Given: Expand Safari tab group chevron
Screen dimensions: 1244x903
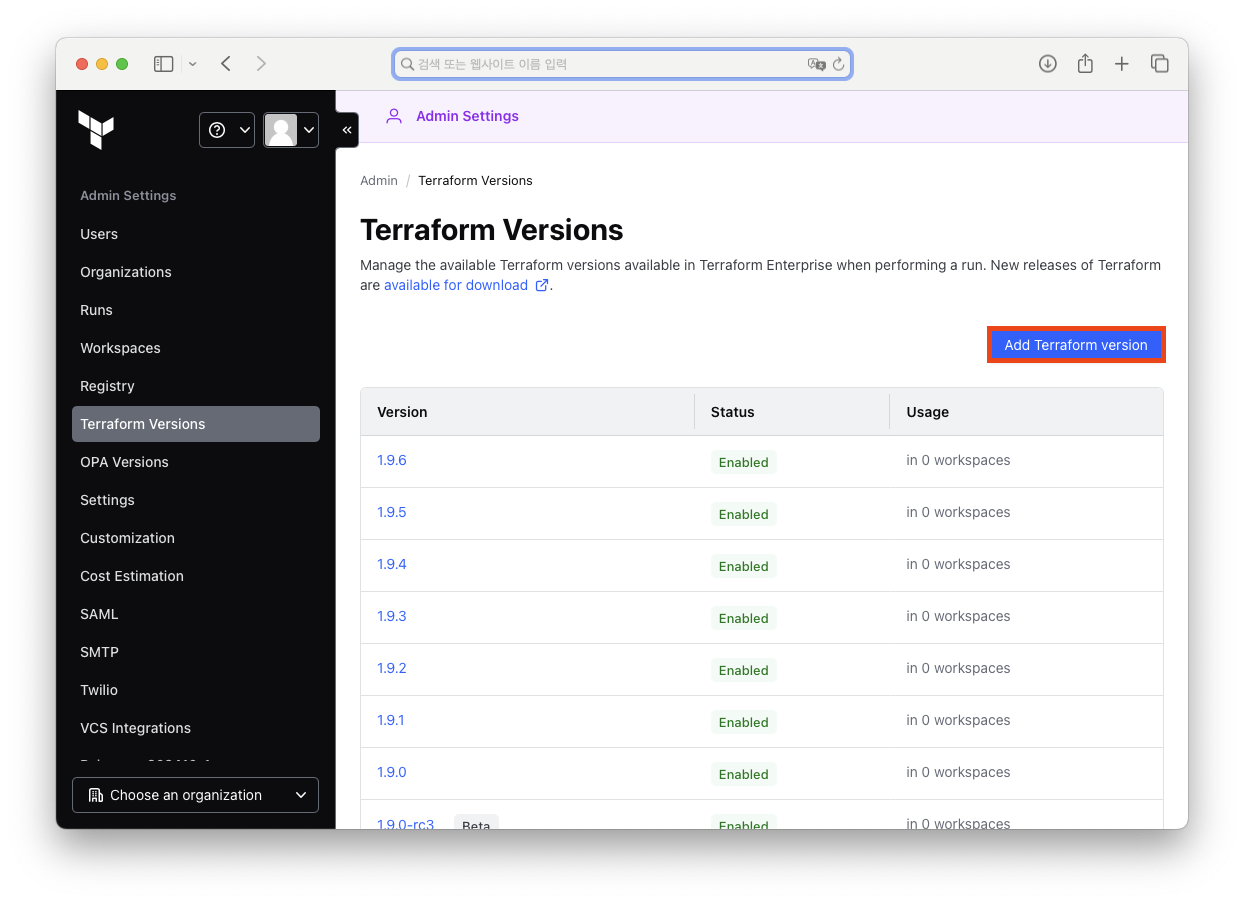Looking at the screenshot, I should click(192, 64).
